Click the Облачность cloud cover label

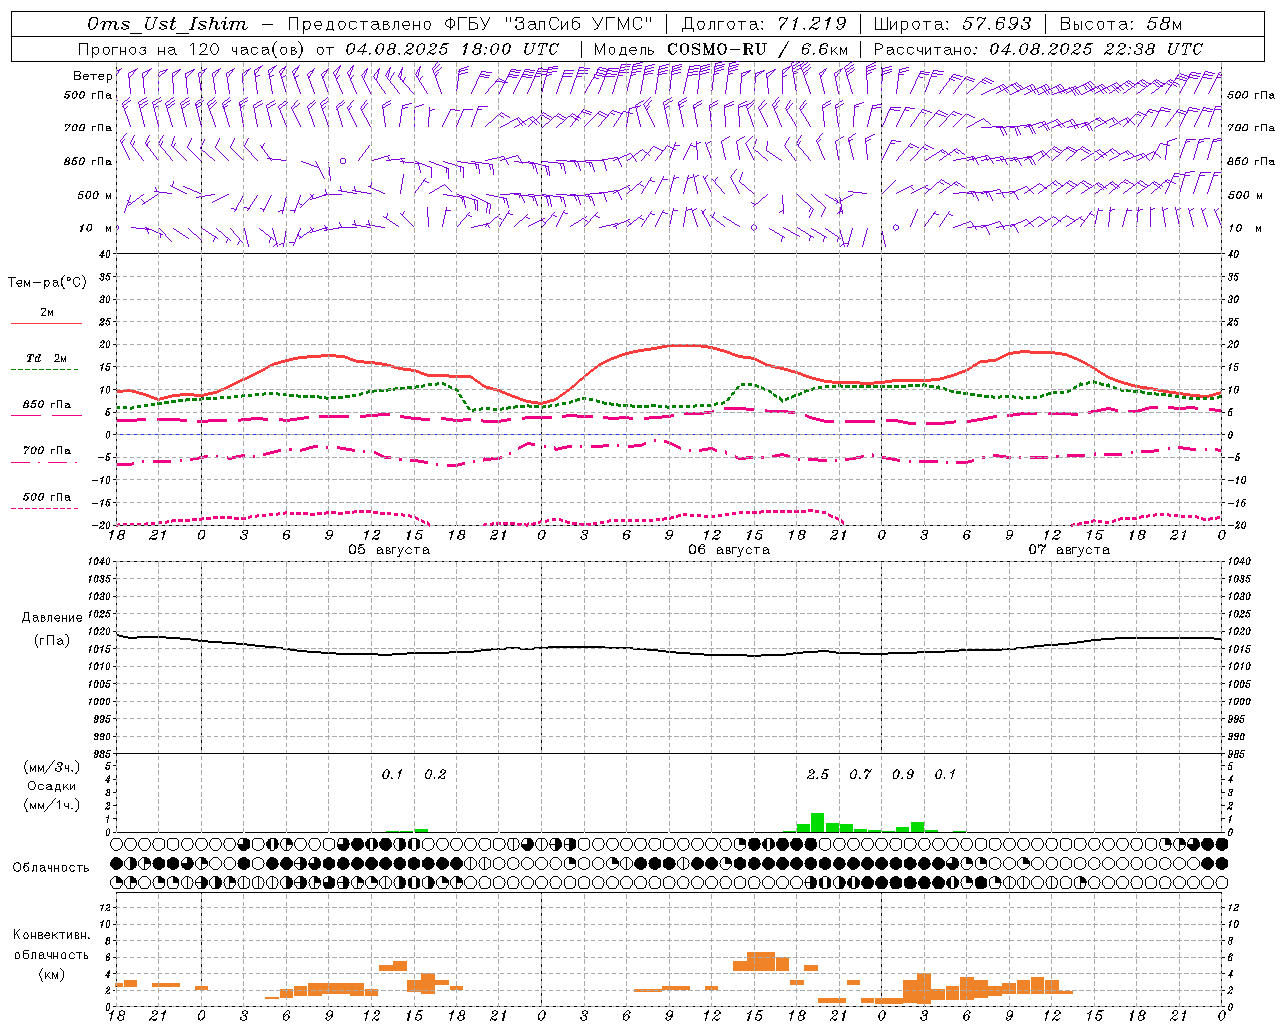point(51,867)
